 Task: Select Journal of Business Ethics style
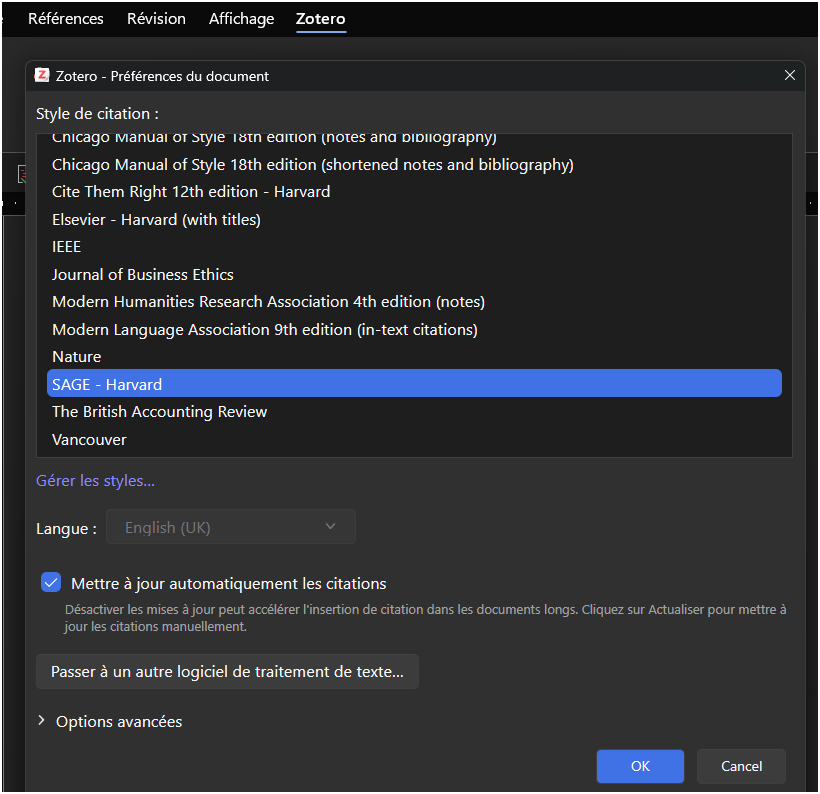414,275
